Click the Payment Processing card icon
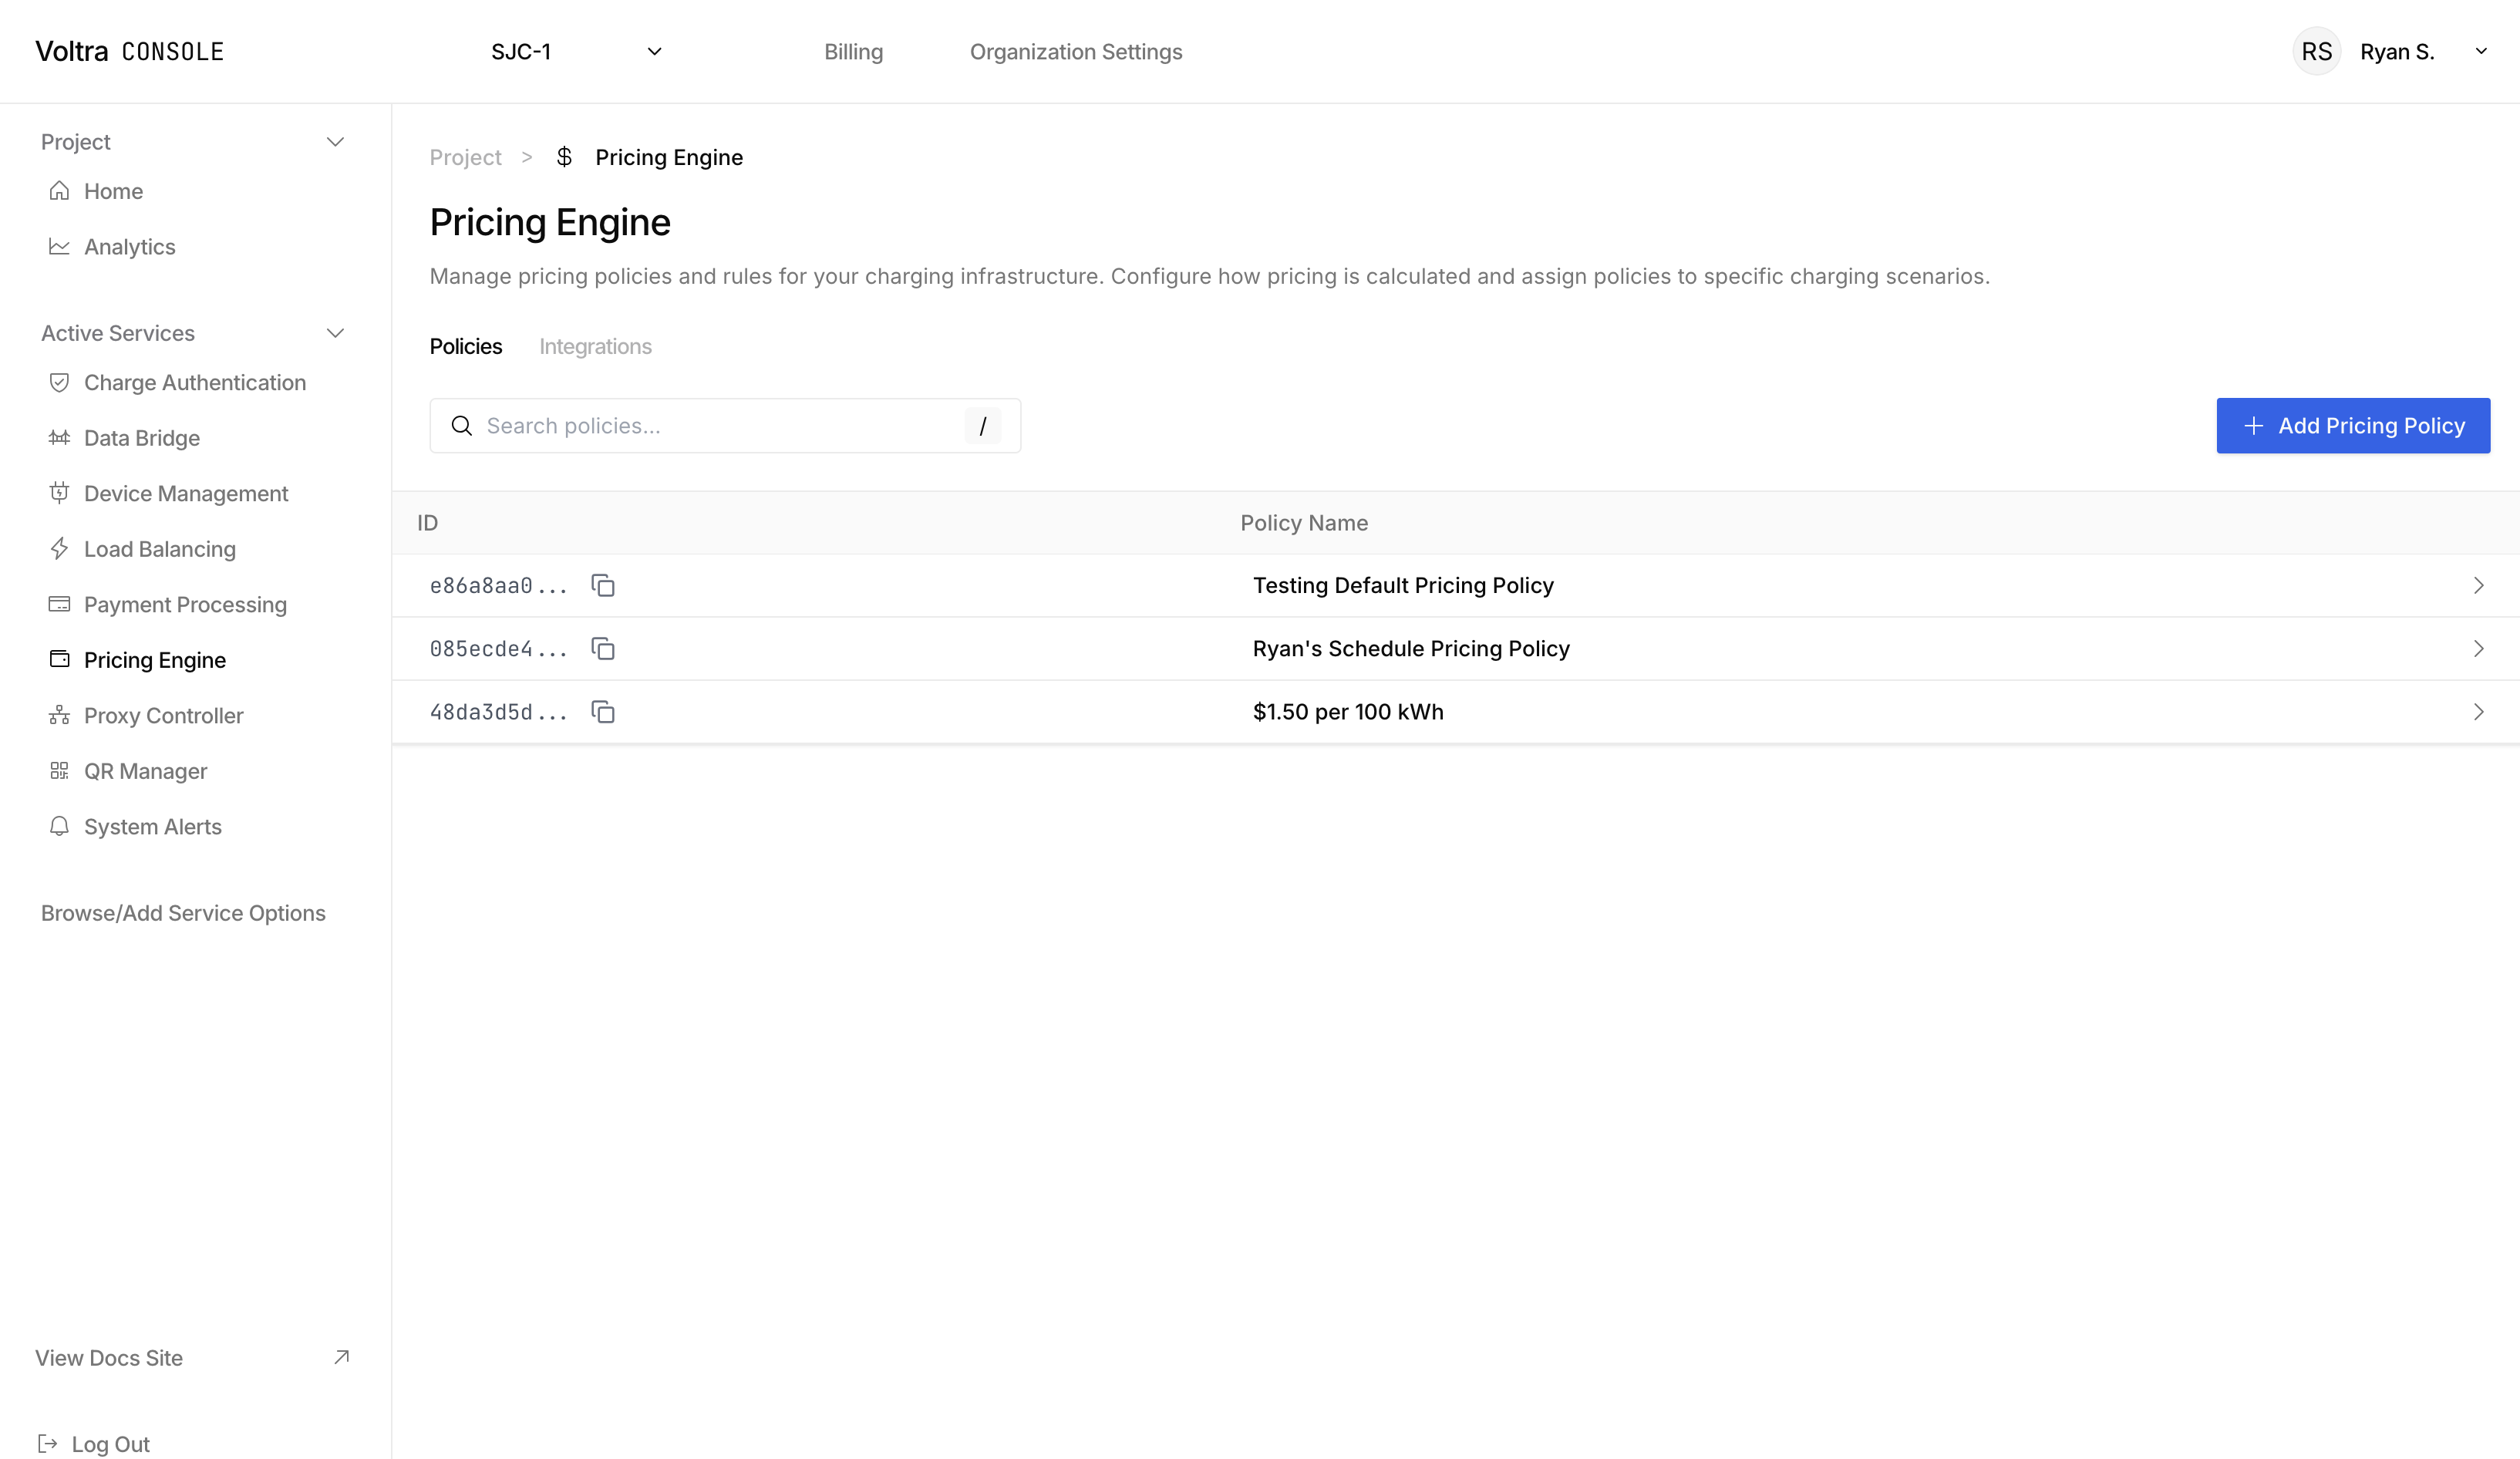The height and width of the screenshot is (1459, 2520). (59, 604)
